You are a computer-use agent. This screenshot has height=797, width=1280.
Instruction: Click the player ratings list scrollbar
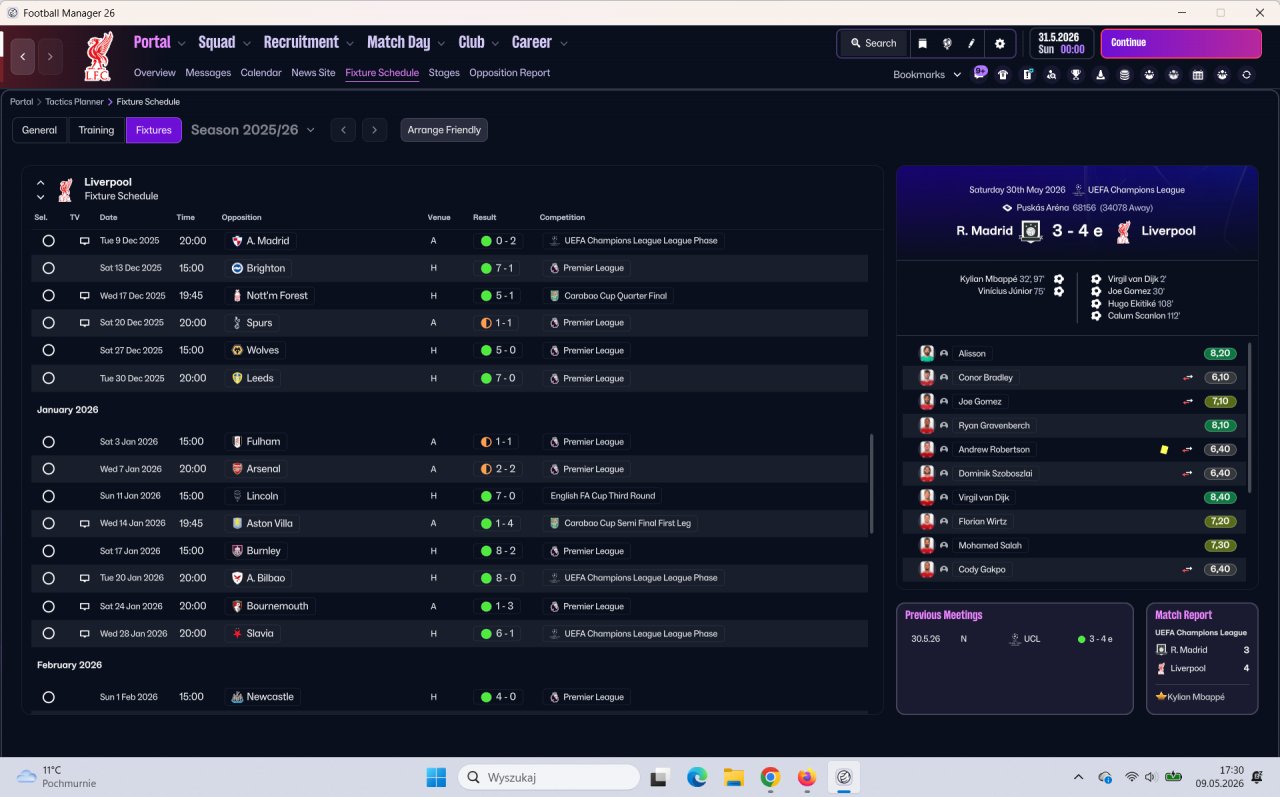[1250, 417]
